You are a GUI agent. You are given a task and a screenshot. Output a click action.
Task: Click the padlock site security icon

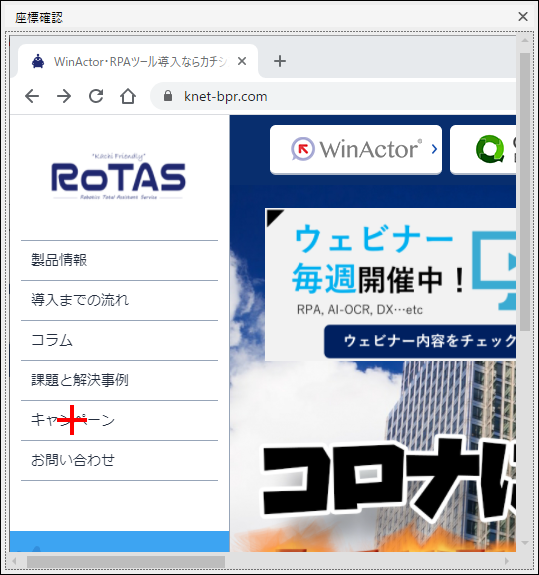point(168,96)
